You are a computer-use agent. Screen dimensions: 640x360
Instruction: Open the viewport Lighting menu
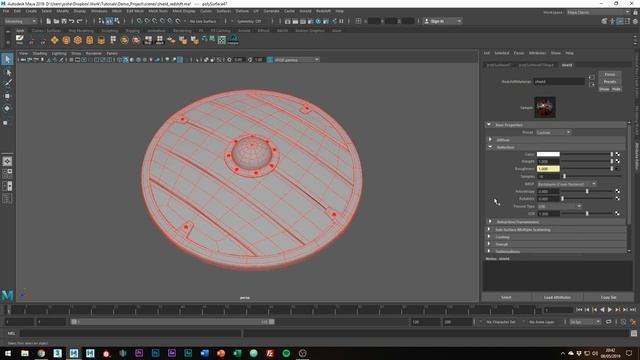59,53
